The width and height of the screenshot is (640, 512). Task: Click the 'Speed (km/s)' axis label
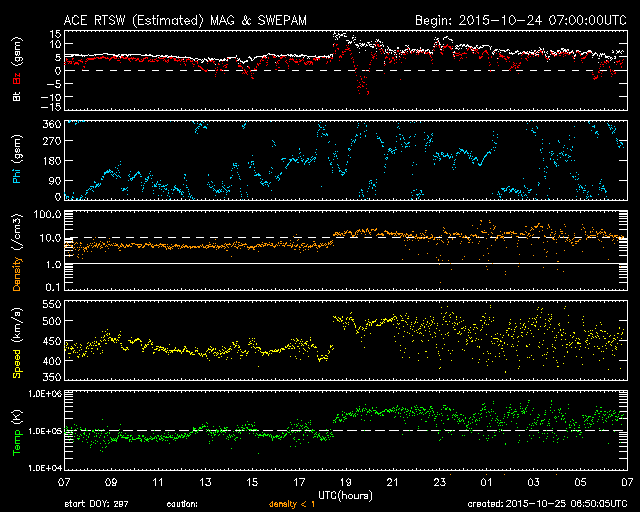[17, 343]
